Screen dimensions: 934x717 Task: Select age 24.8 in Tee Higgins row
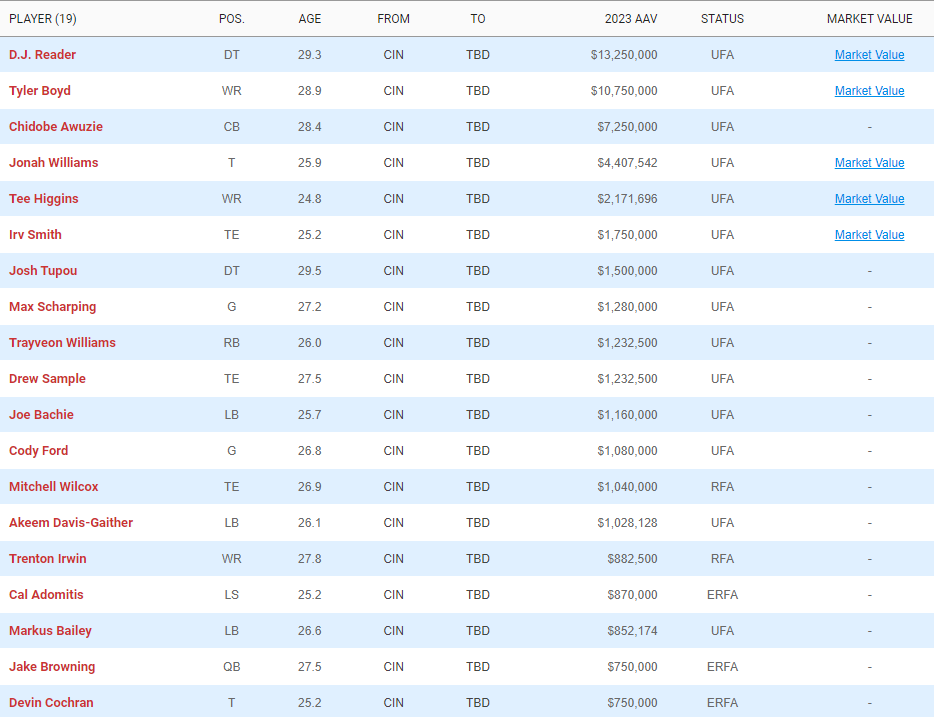click(310, 199)
